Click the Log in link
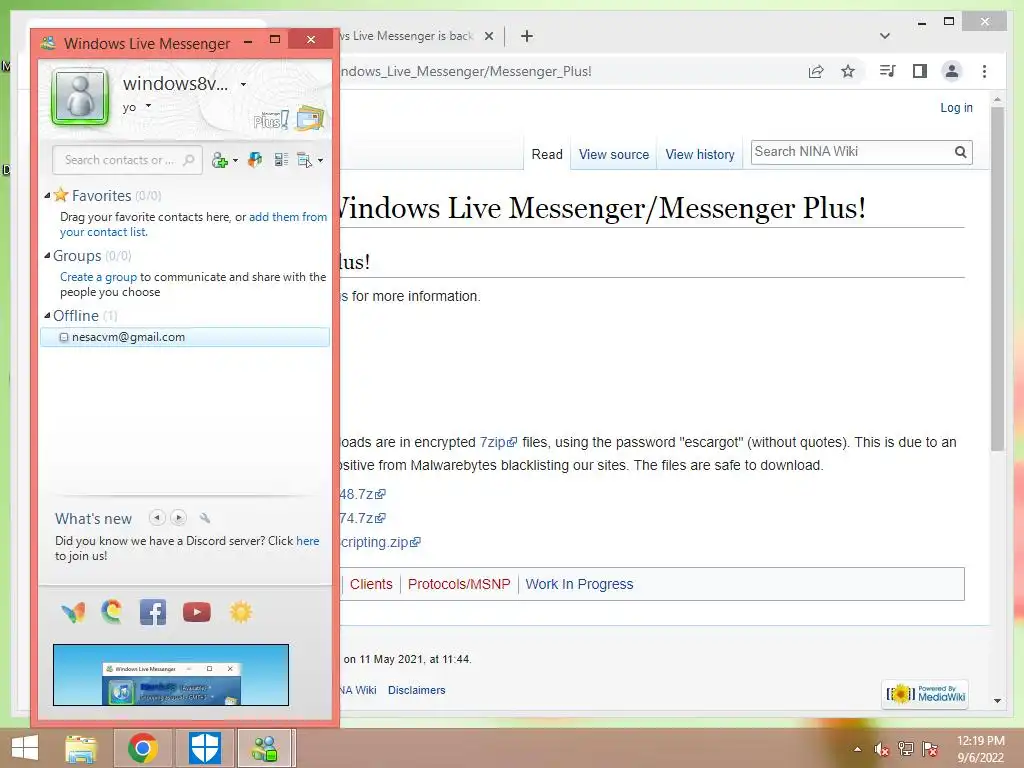 point(956,108)
